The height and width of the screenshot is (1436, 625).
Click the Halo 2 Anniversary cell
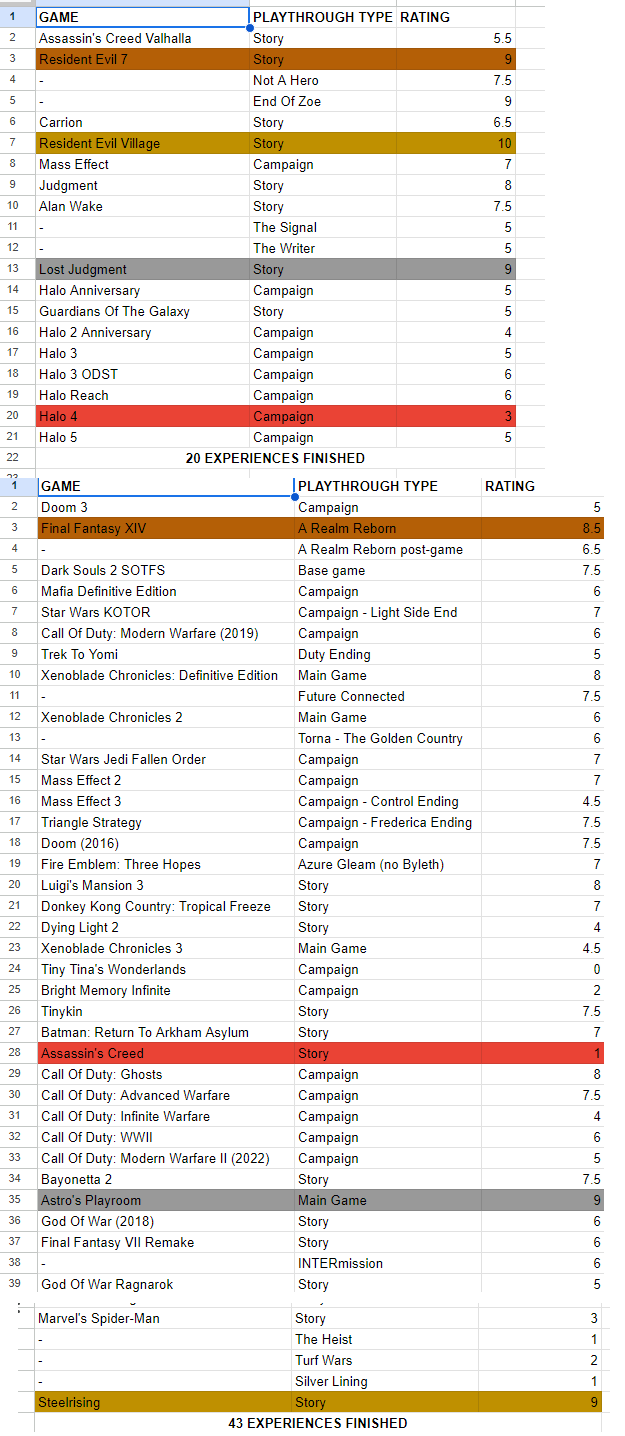tap(142, 332)
